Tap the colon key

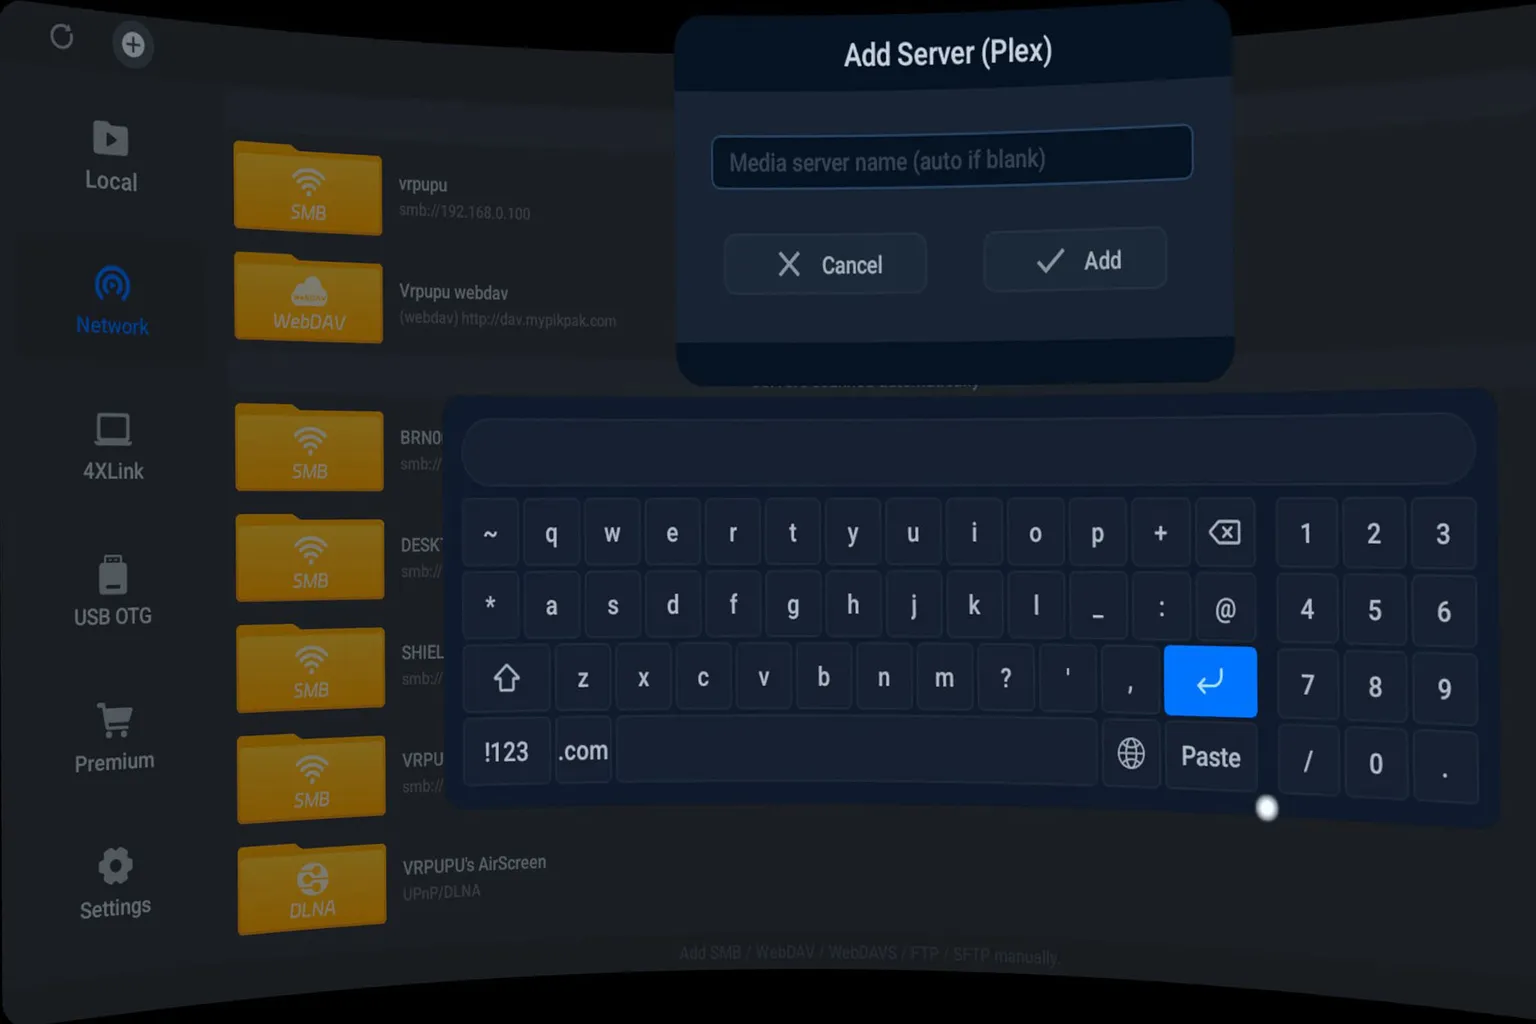[x=1161, y=607]
